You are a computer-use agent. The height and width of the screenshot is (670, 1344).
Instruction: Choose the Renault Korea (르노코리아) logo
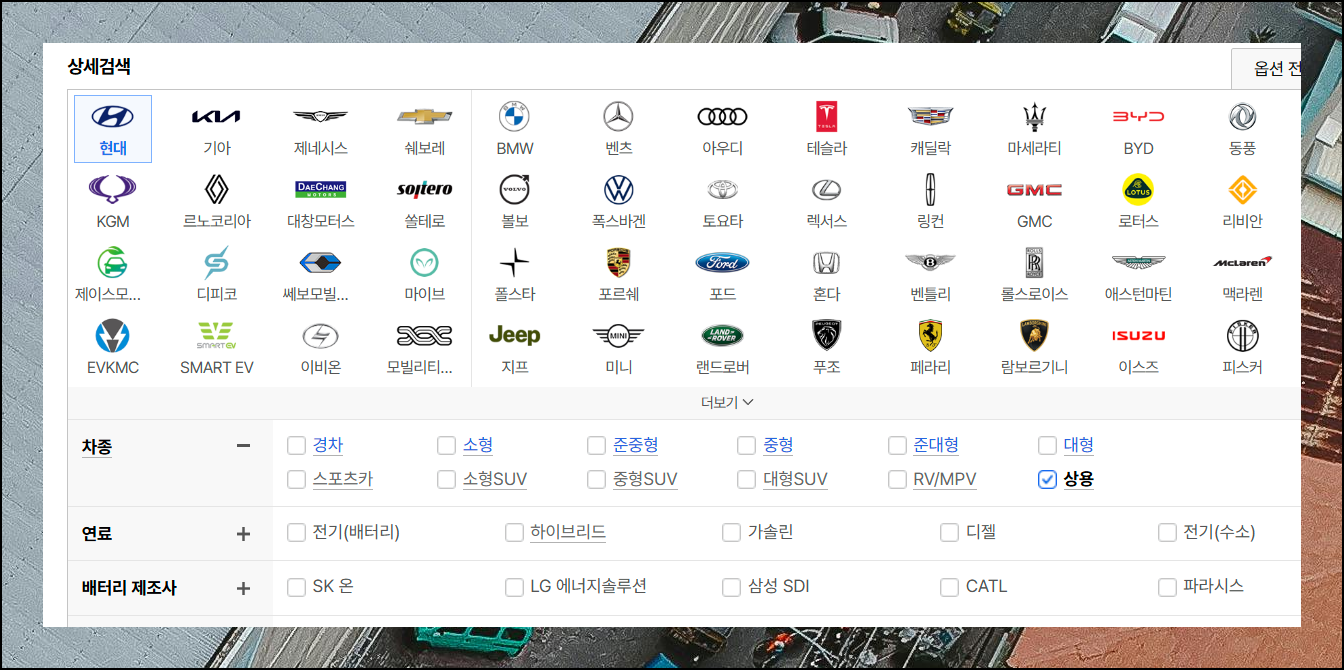[x=216, y=190]
